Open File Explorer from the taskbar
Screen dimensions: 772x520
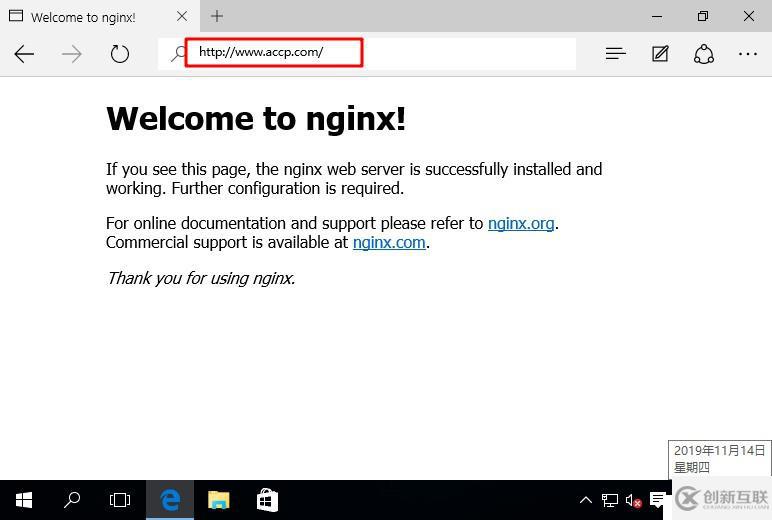coord(218,500)
